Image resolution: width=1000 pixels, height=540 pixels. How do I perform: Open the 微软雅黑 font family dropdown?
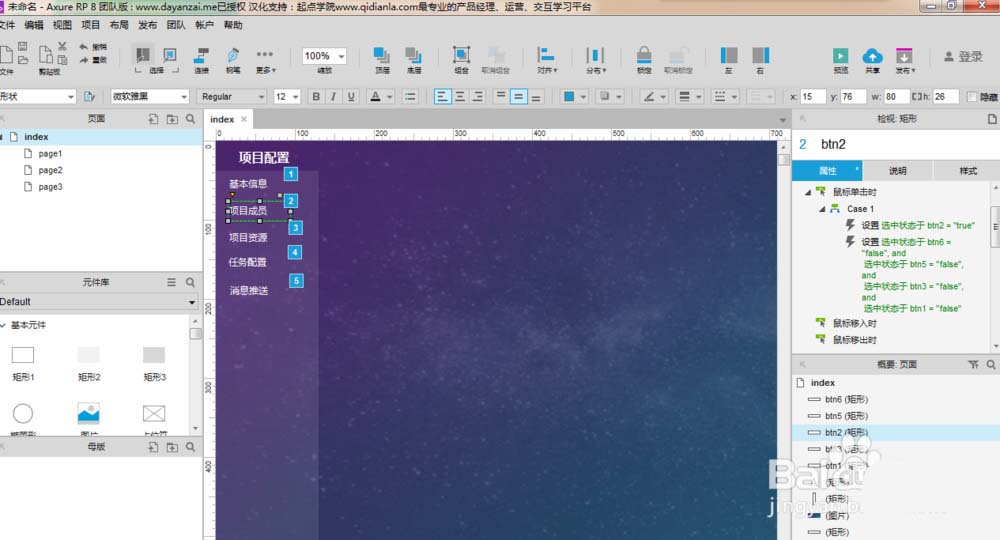click(x=150, y=96)
